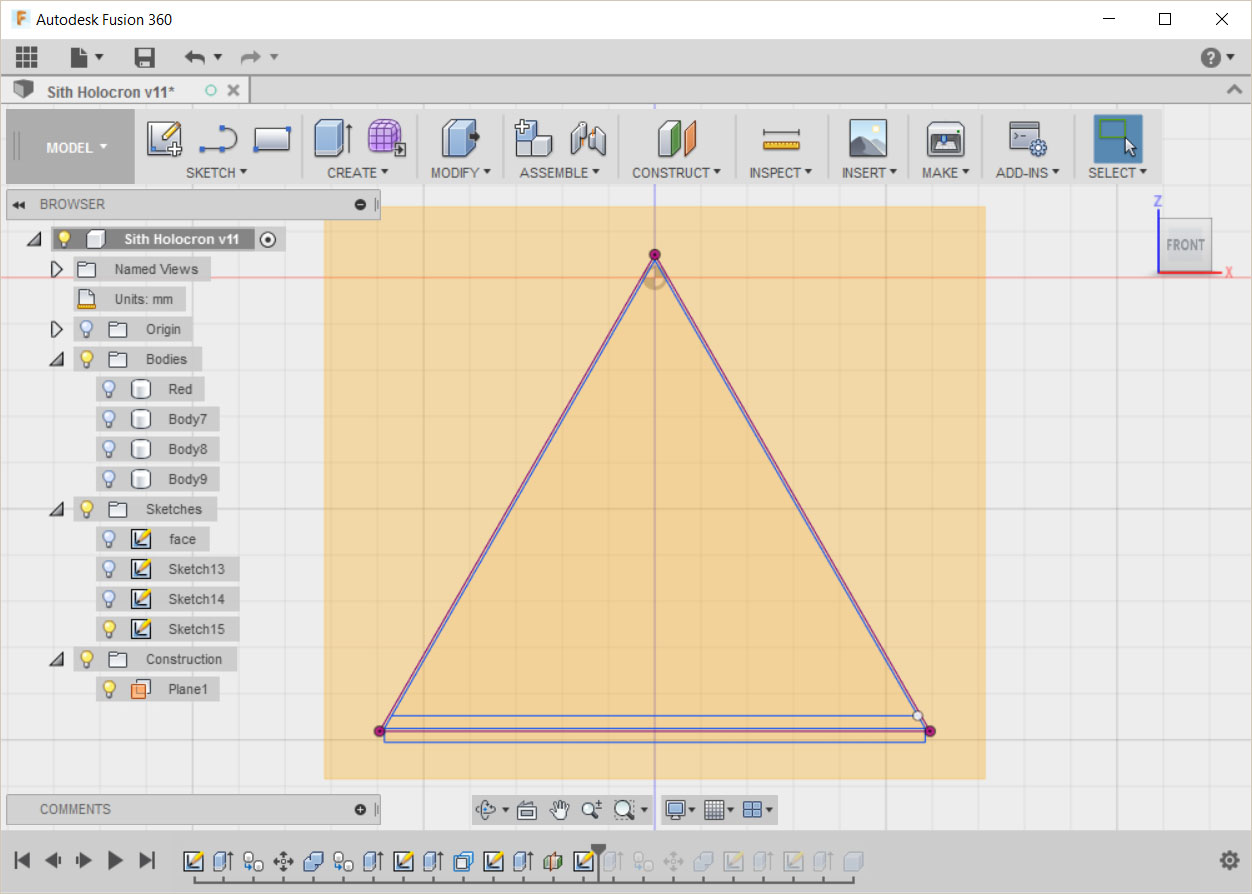Click the Measure ruler icon

tap(780, 138)
